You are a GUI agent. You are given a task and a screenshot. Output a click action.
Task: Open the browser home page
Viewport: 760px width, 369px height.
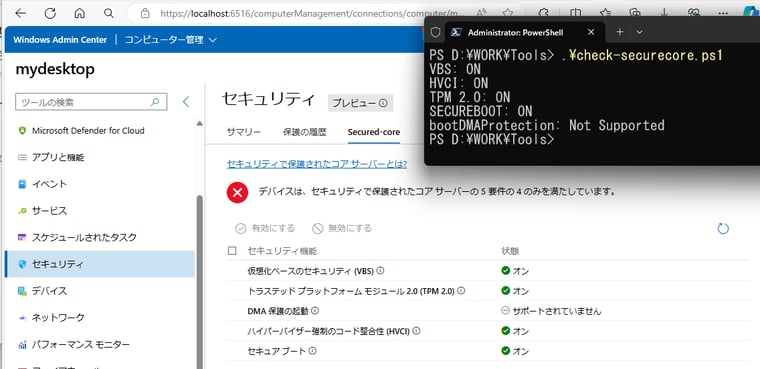click(79, 13)
